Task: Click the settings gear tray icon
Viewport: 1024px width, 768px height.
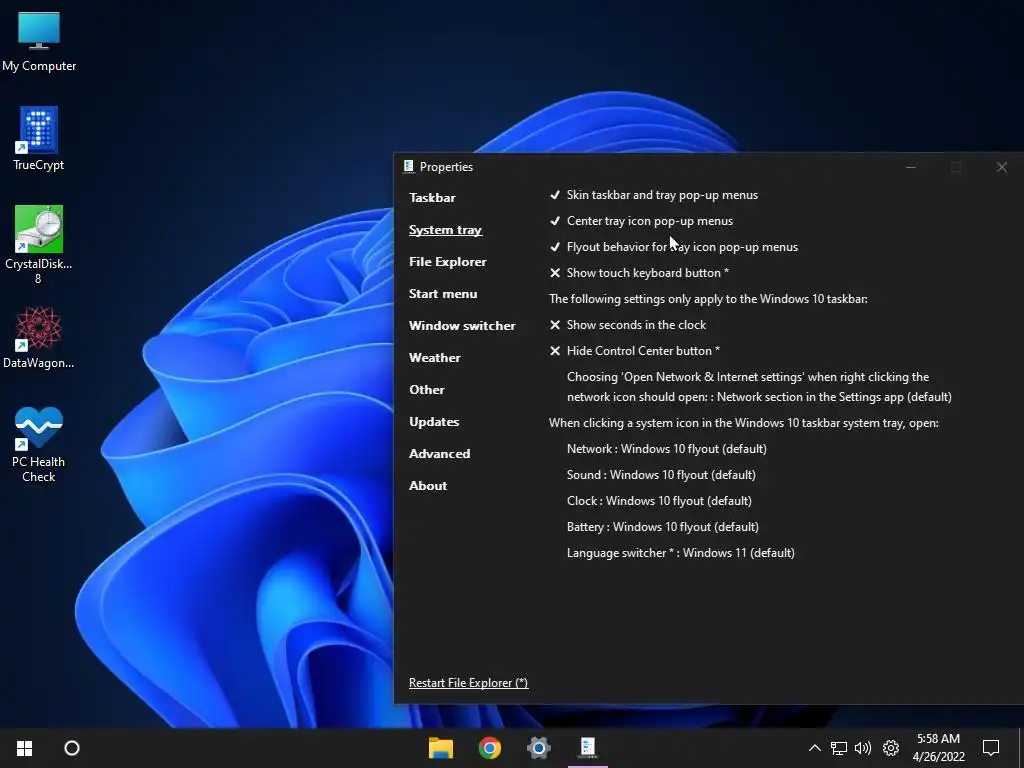Action: 891,748
